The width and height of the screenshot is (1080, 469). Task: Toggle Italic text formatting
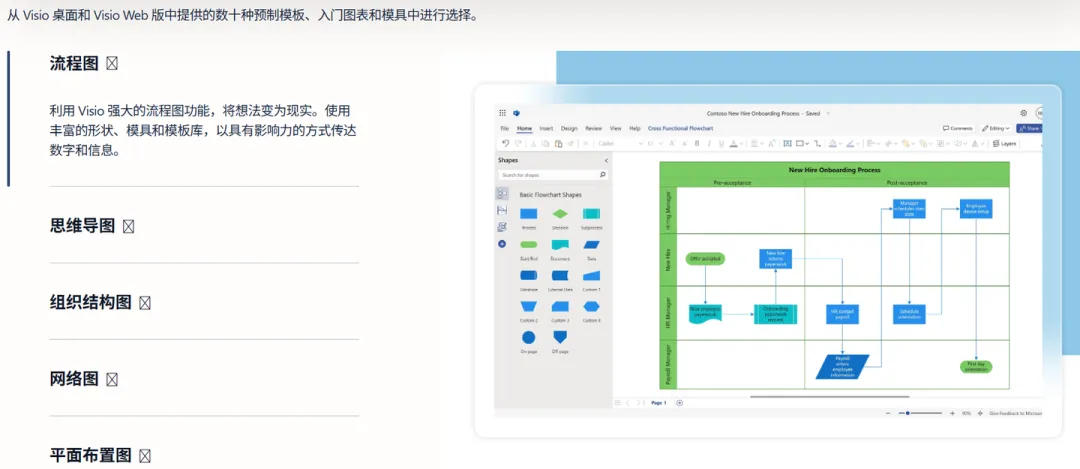pos(709,143)
